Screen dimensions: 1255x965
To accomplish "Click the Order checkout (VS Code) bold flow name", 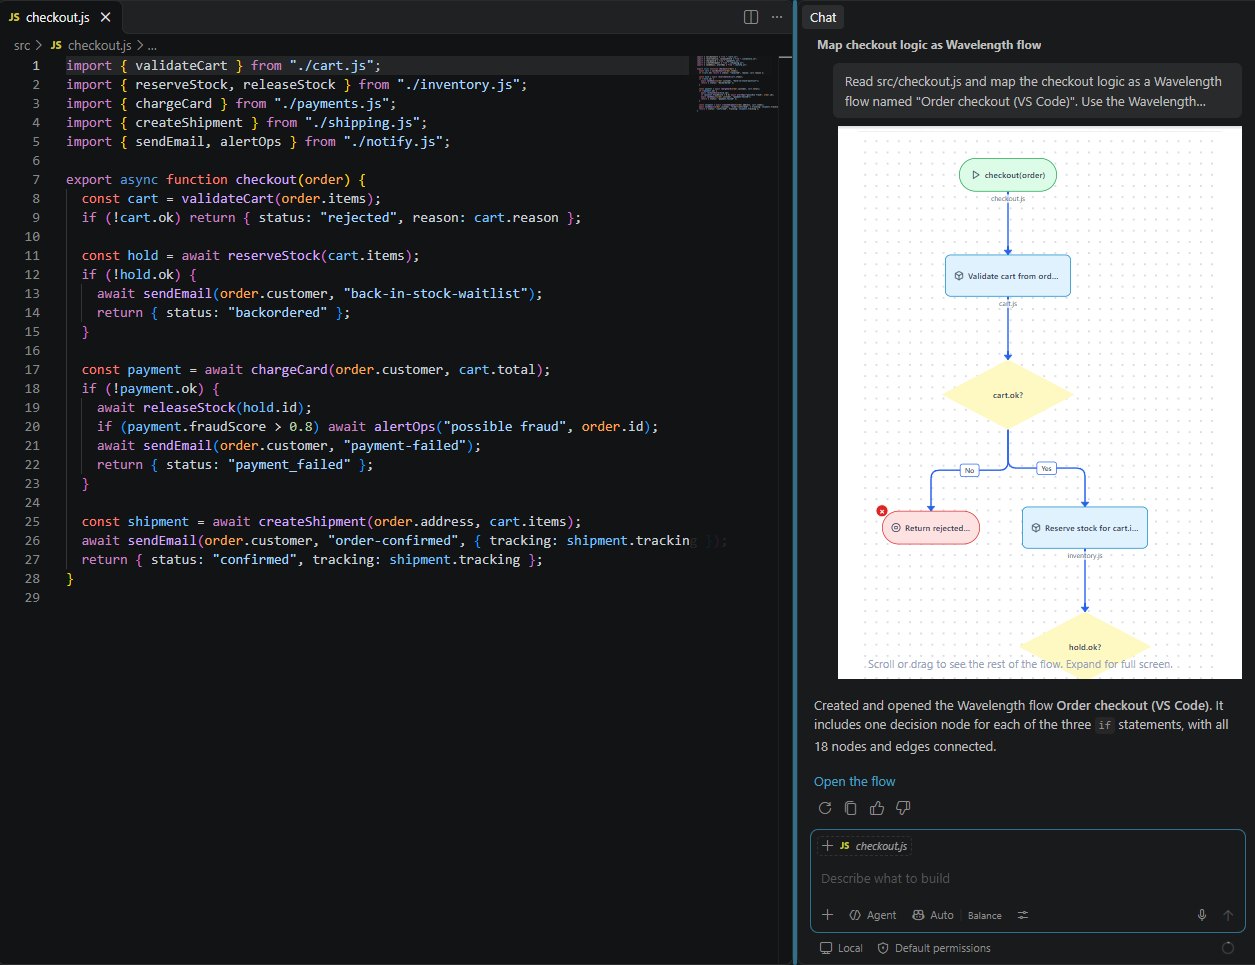I will pyautogui.click(x=1134, y=705).
